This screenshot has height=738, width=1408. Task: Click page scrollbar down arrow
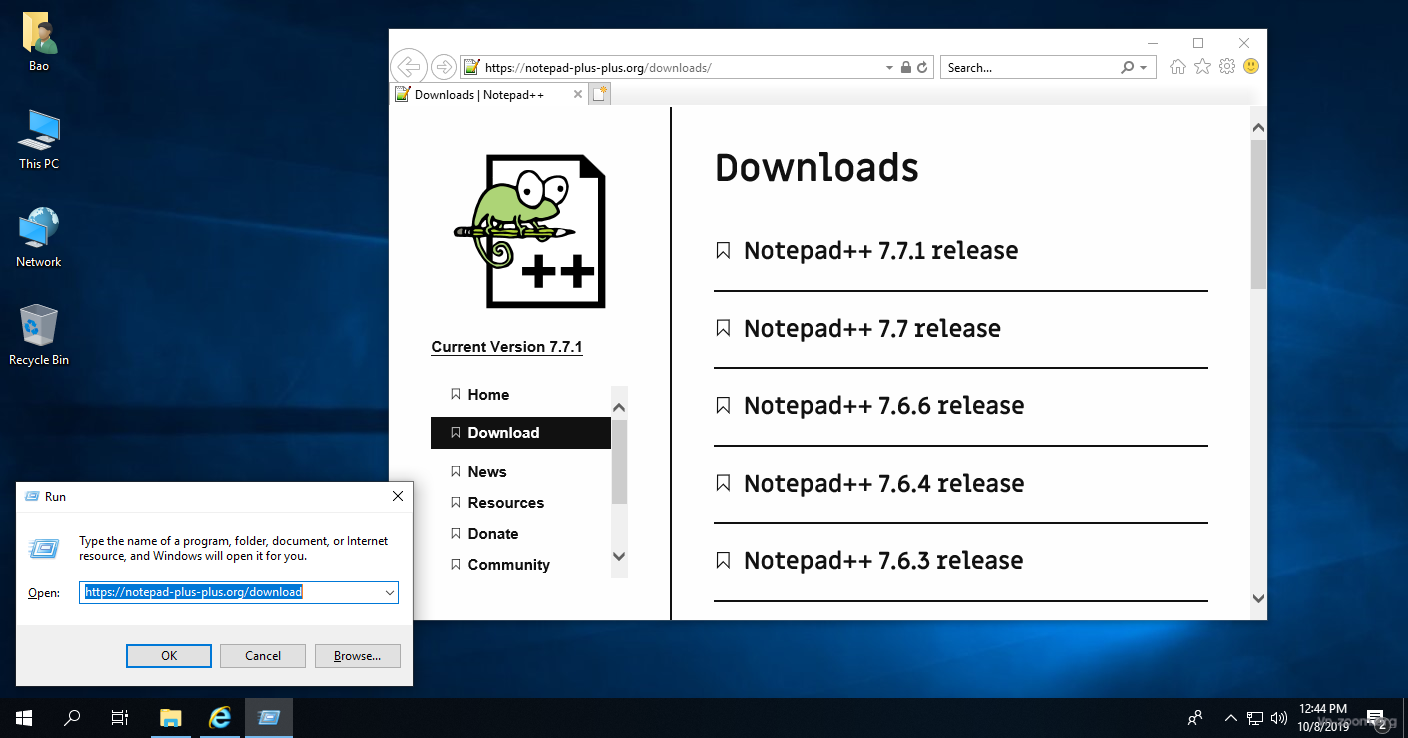(1258, 598)
